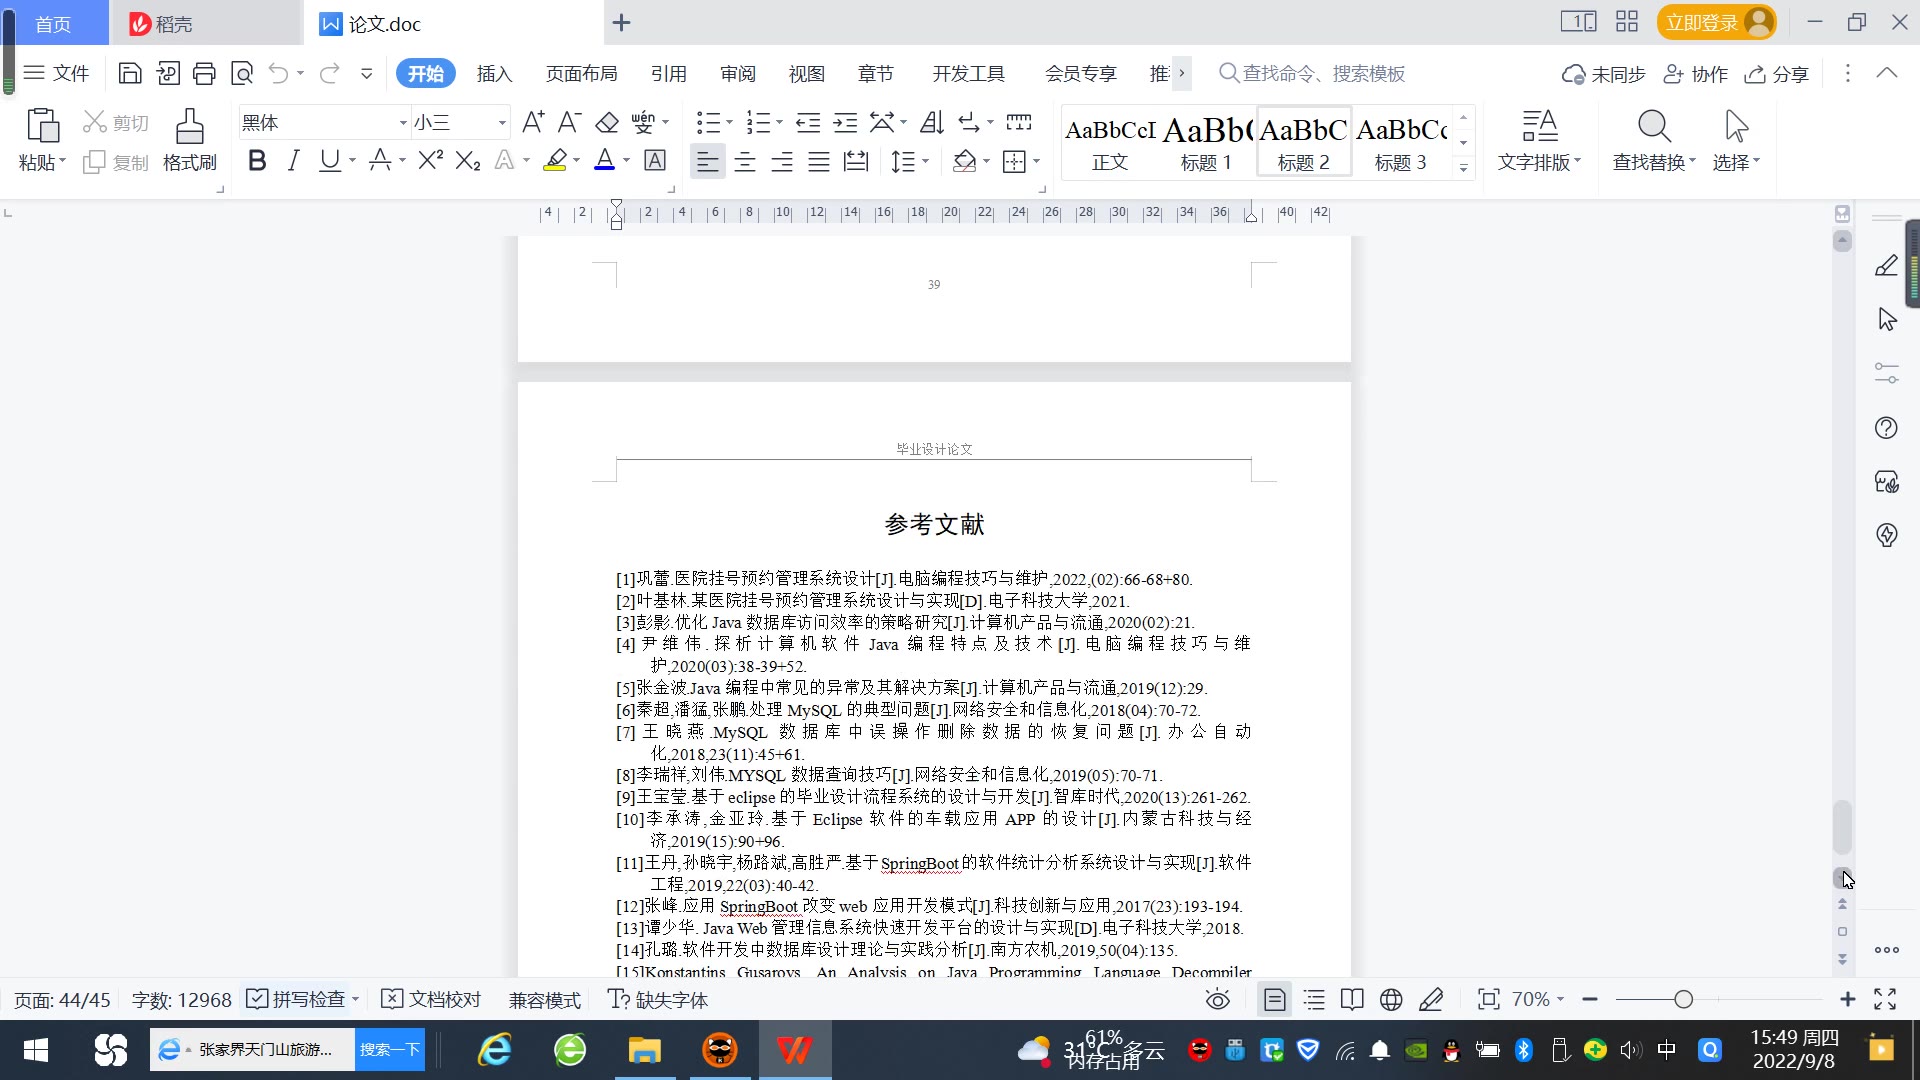This screenshot has width=1920, height=1080.
Task: Open the font name dropdown 黑体
Action: (x=403, y=122)
